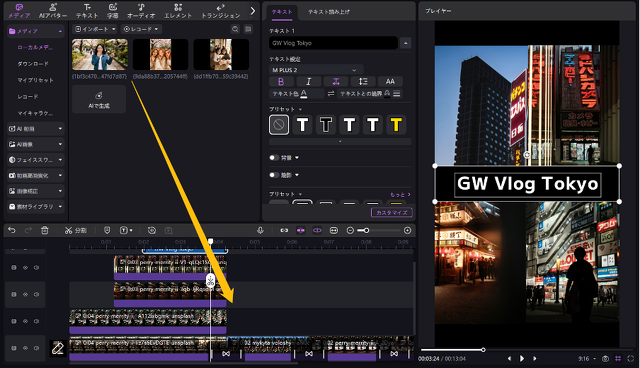Switch to the テキスト tab in top bar

(x=87, y=11)
